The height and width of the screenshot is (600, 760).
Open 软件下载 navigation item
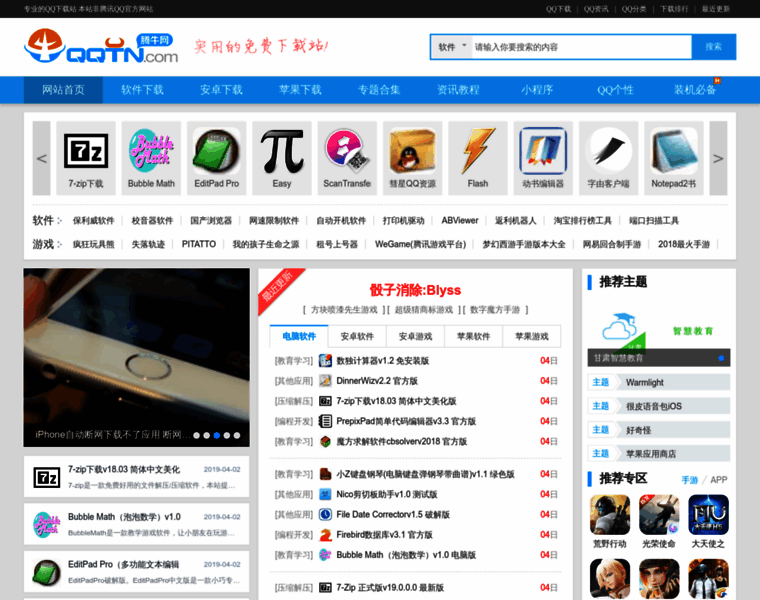pyautogui.click(x=142, y=90)
